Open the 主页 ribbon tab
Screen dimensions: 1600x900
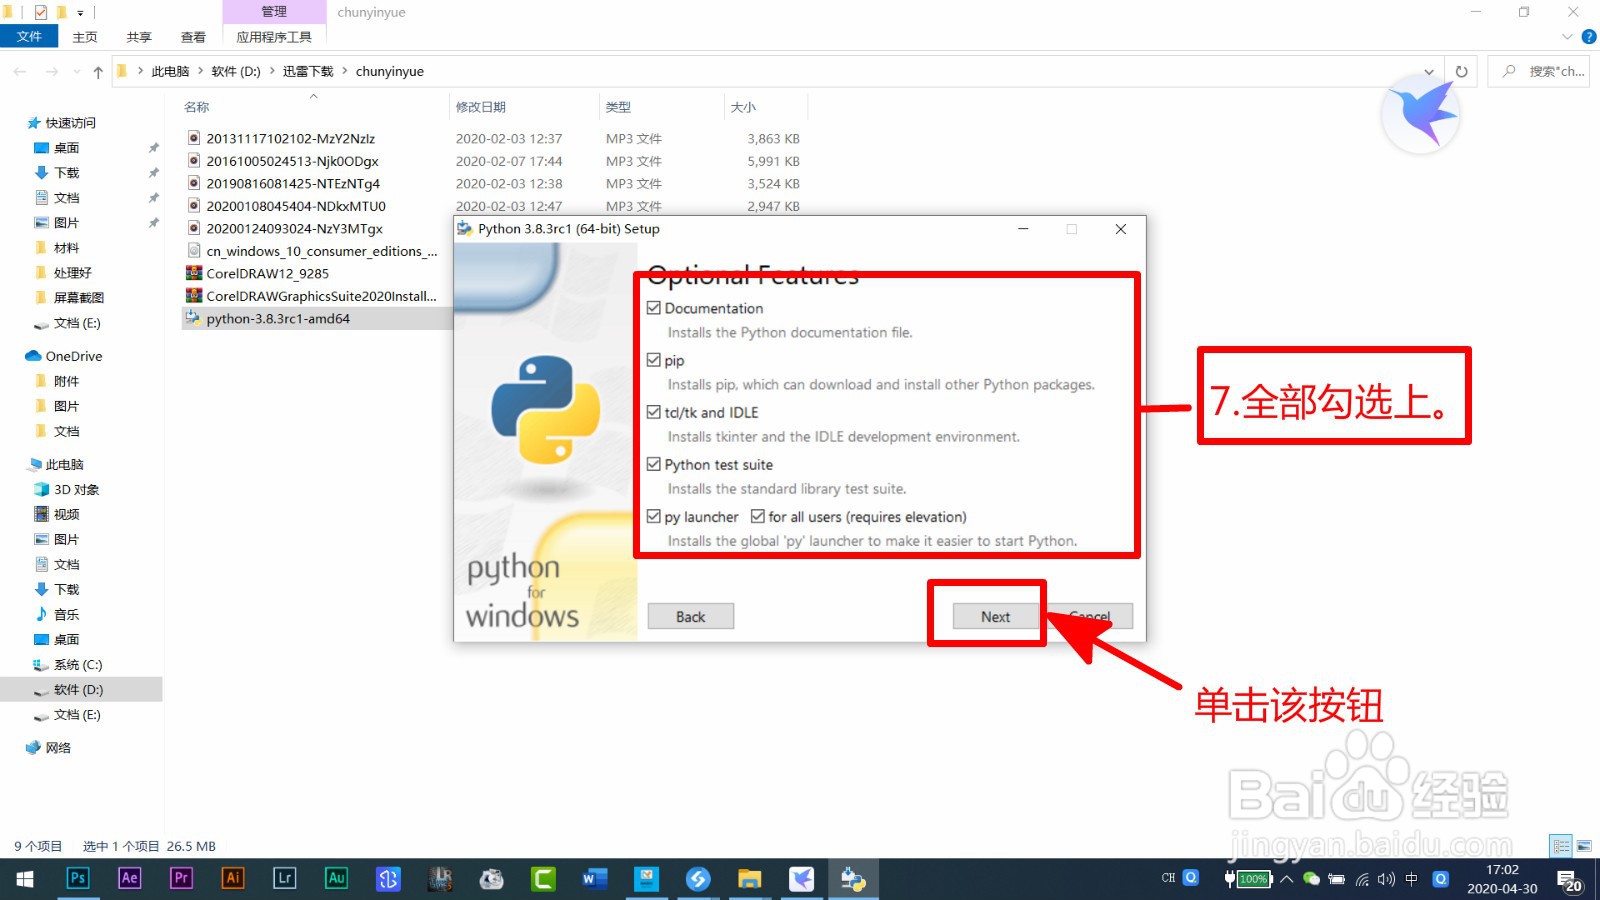tap(85, 37)
